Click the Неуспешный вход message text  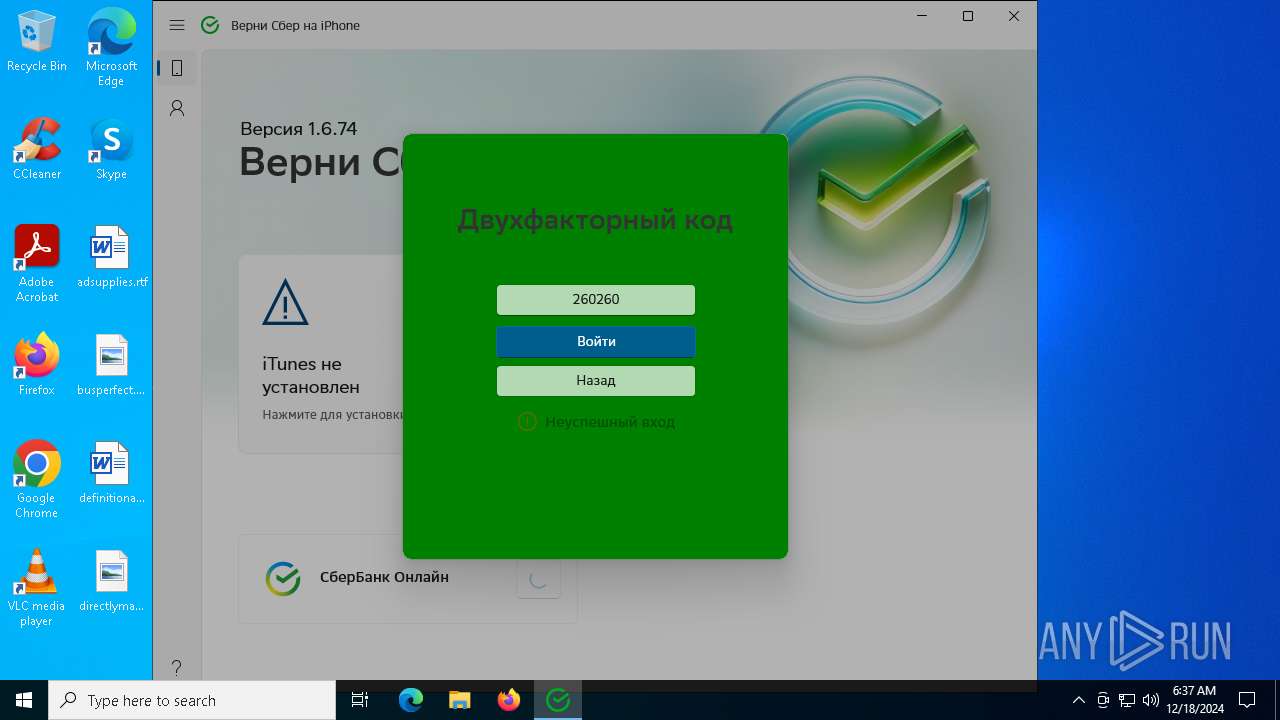pyautogui.click(x=610, y=422)
